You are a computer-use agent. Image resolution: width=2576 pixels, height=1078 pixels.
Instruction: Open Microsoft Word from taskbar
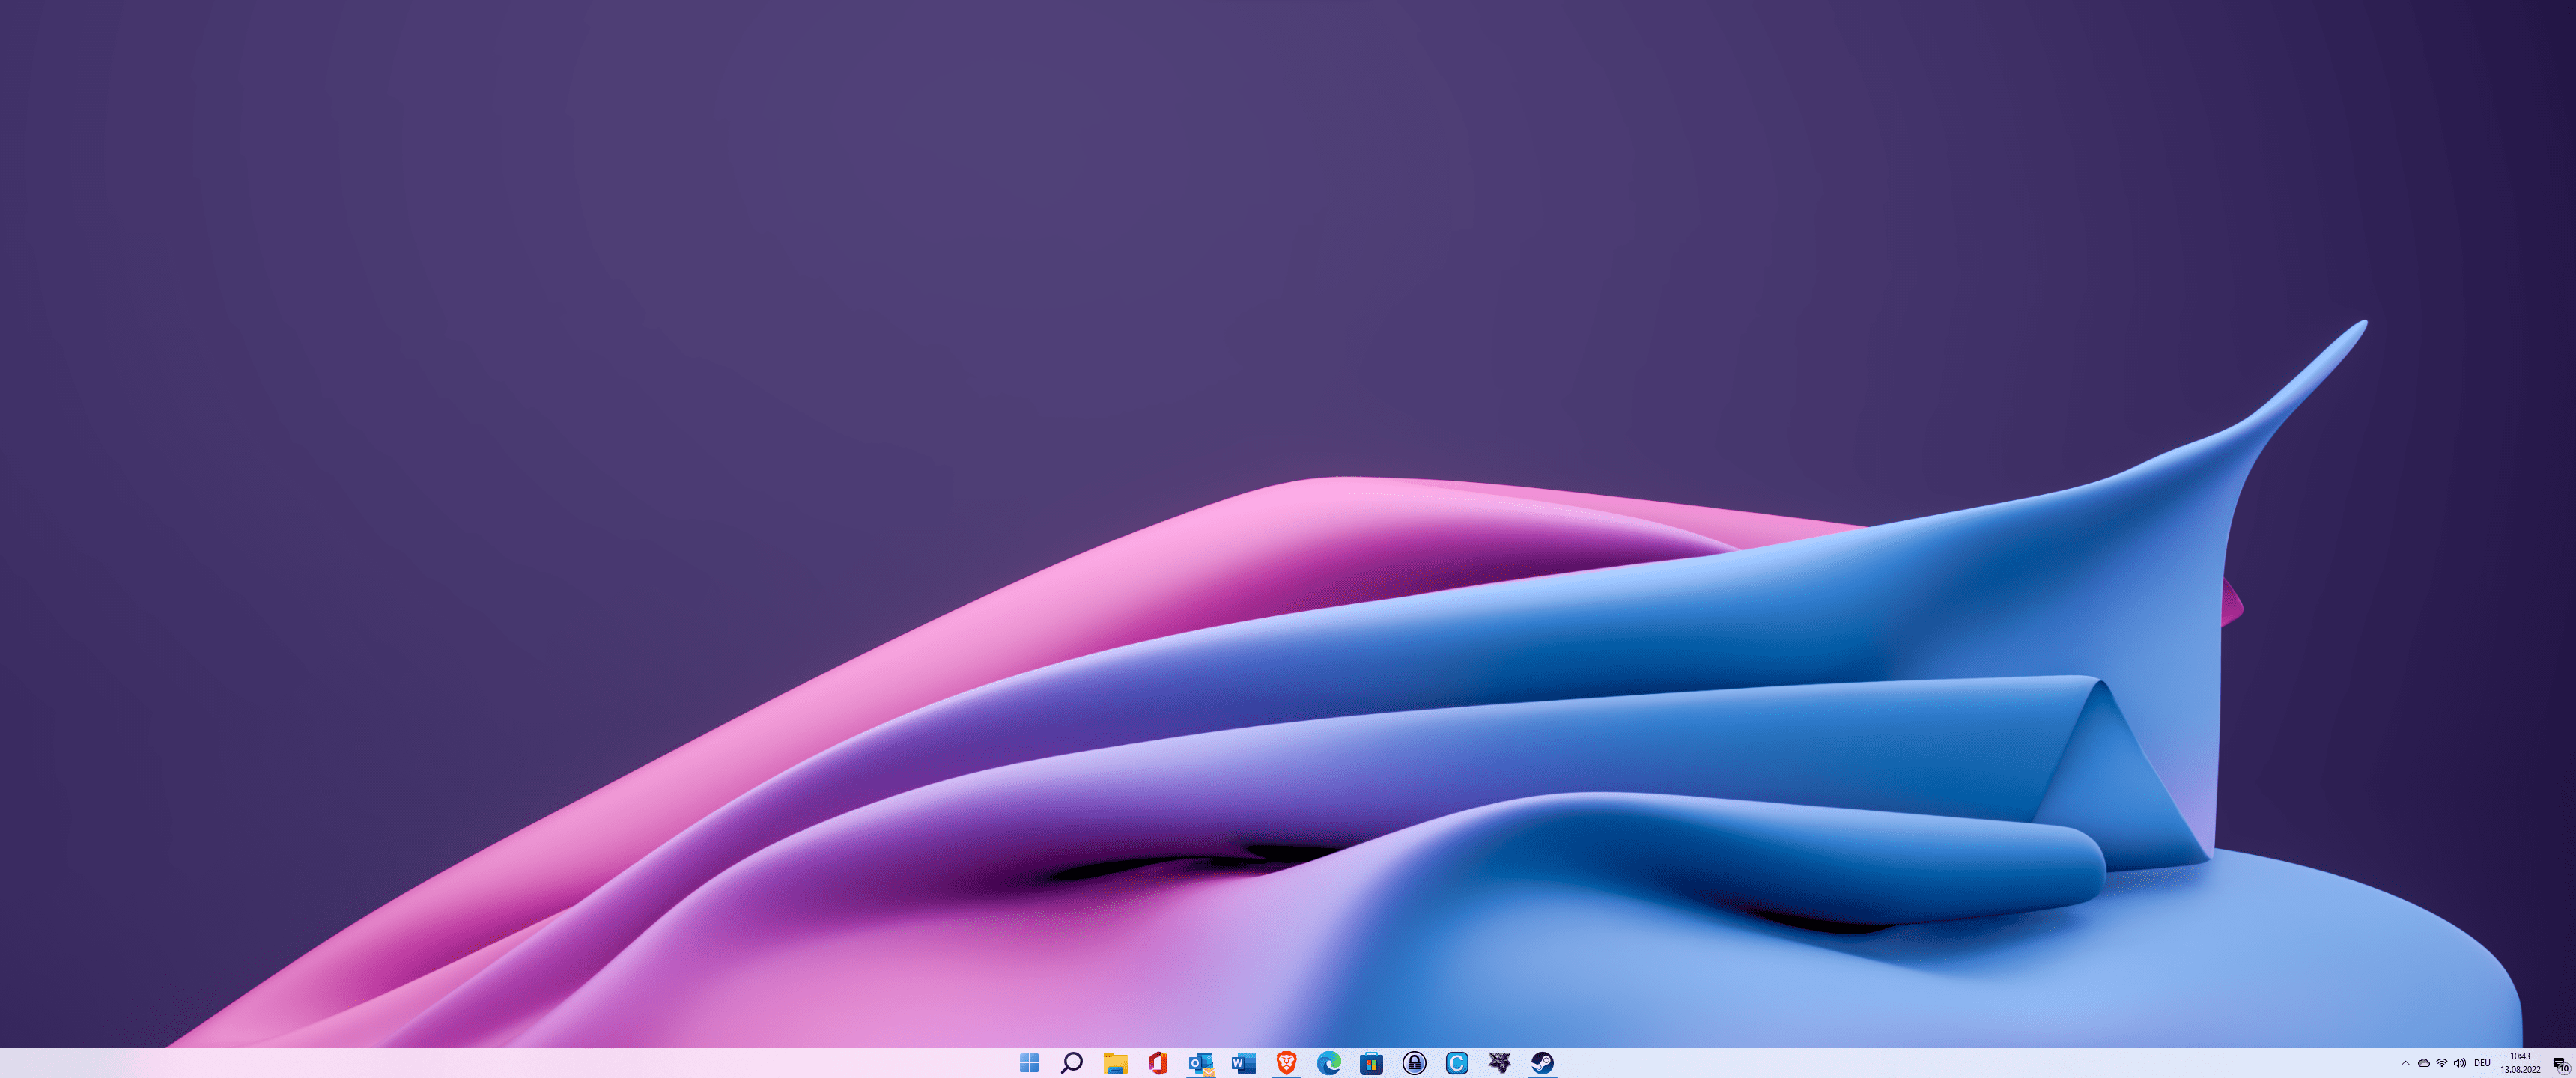click(1243, 1063)
